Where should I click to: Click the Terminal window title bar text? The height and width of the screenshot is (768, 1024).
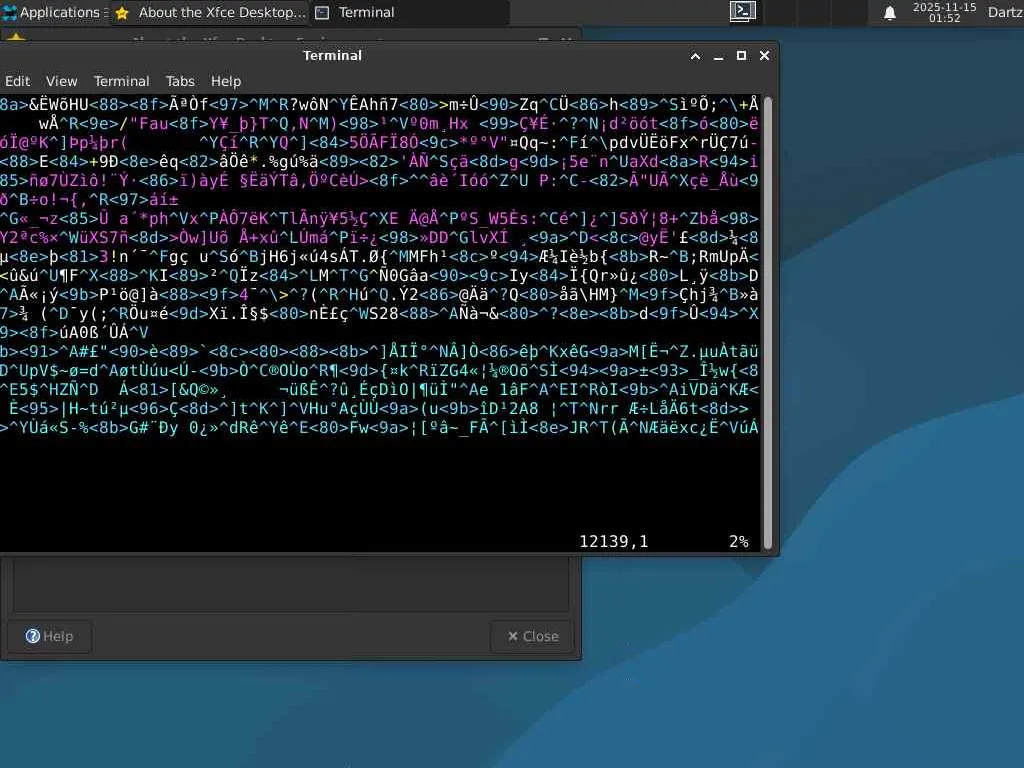tap(332, 56)
